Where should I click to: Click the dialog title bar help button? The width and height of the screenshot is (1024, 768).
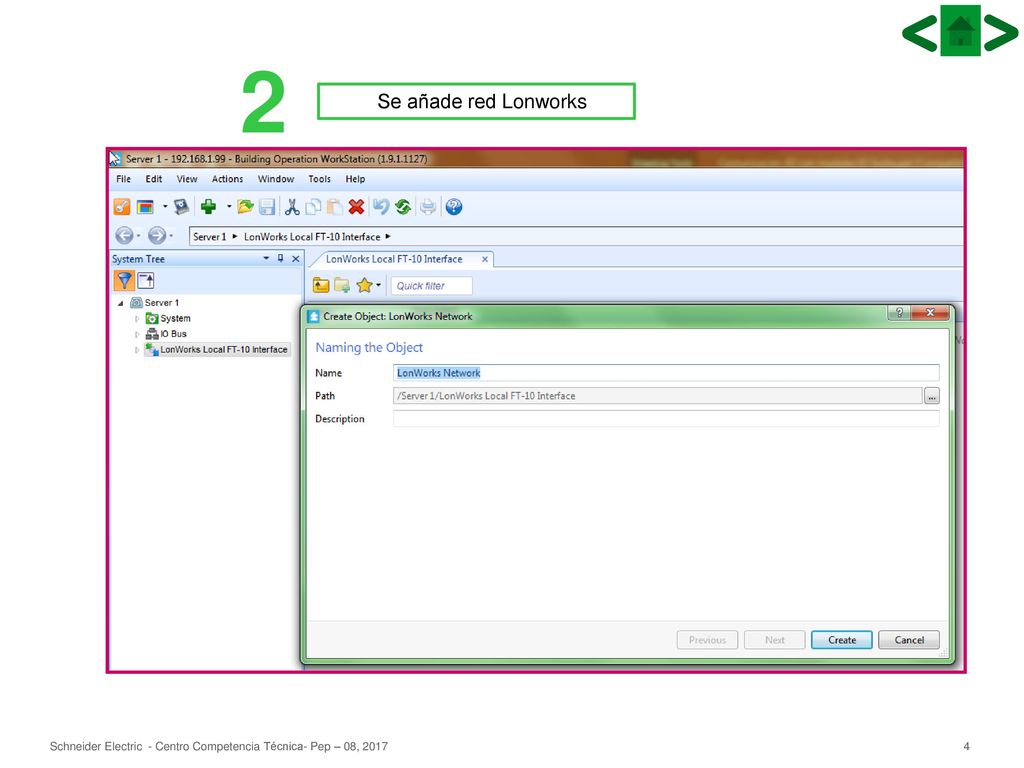pos(899,313)
